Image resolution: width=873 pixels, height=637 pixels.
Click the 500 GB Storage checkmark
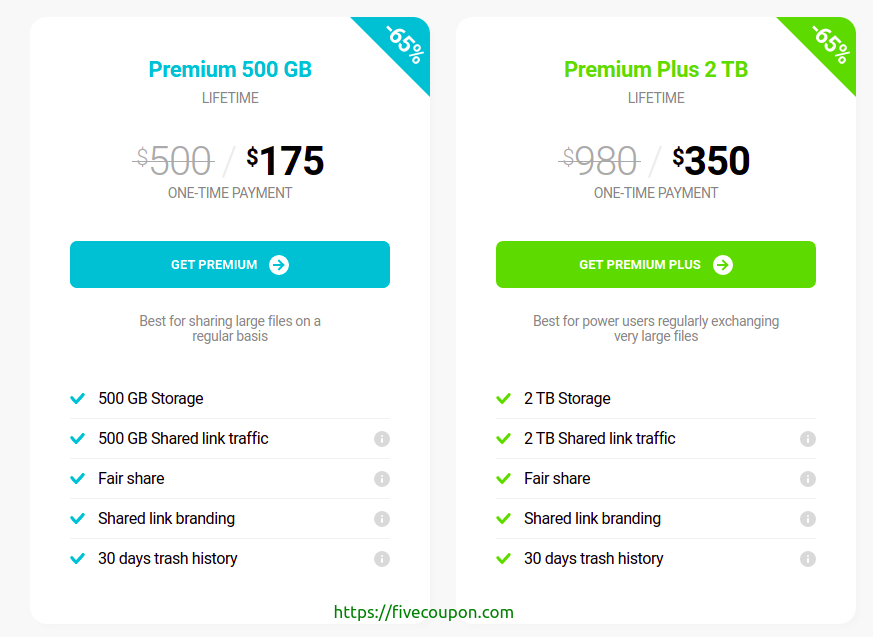pos(77,399)
